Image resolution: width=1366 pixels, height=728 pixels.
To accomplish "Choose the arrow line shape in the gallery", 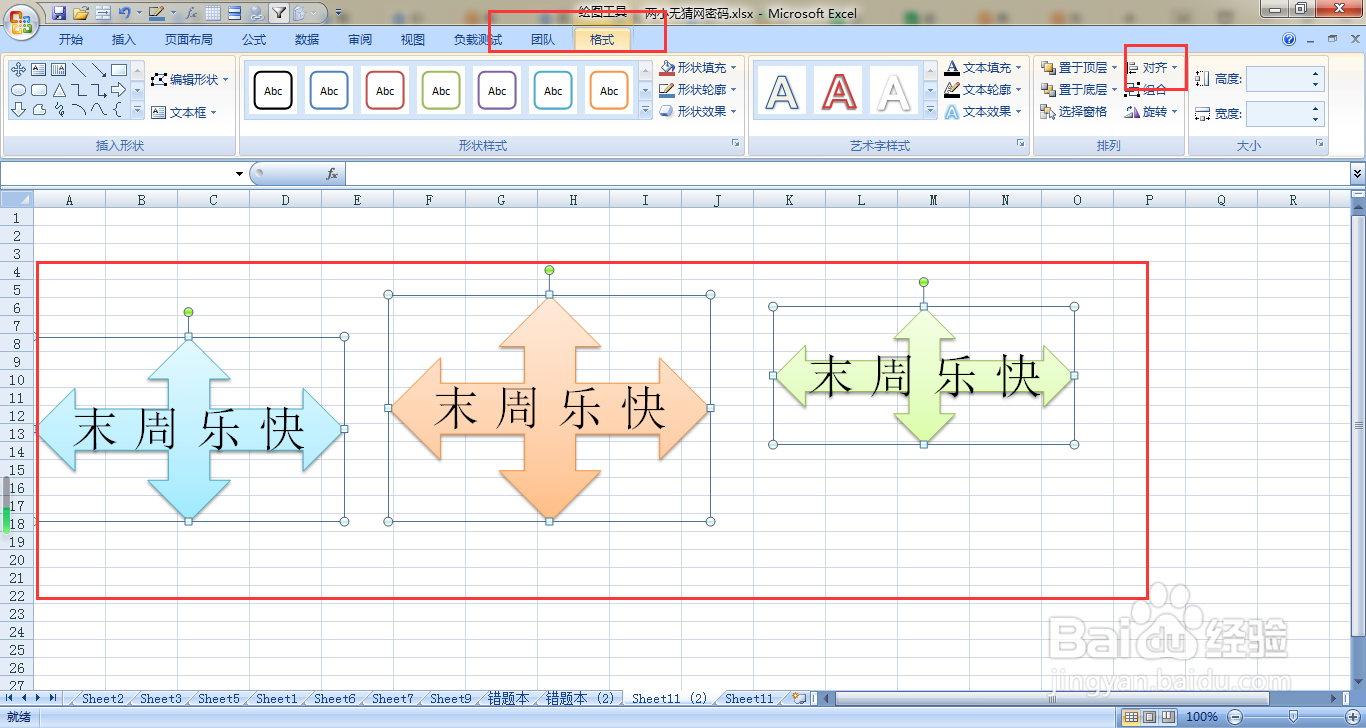I will 99,70.
